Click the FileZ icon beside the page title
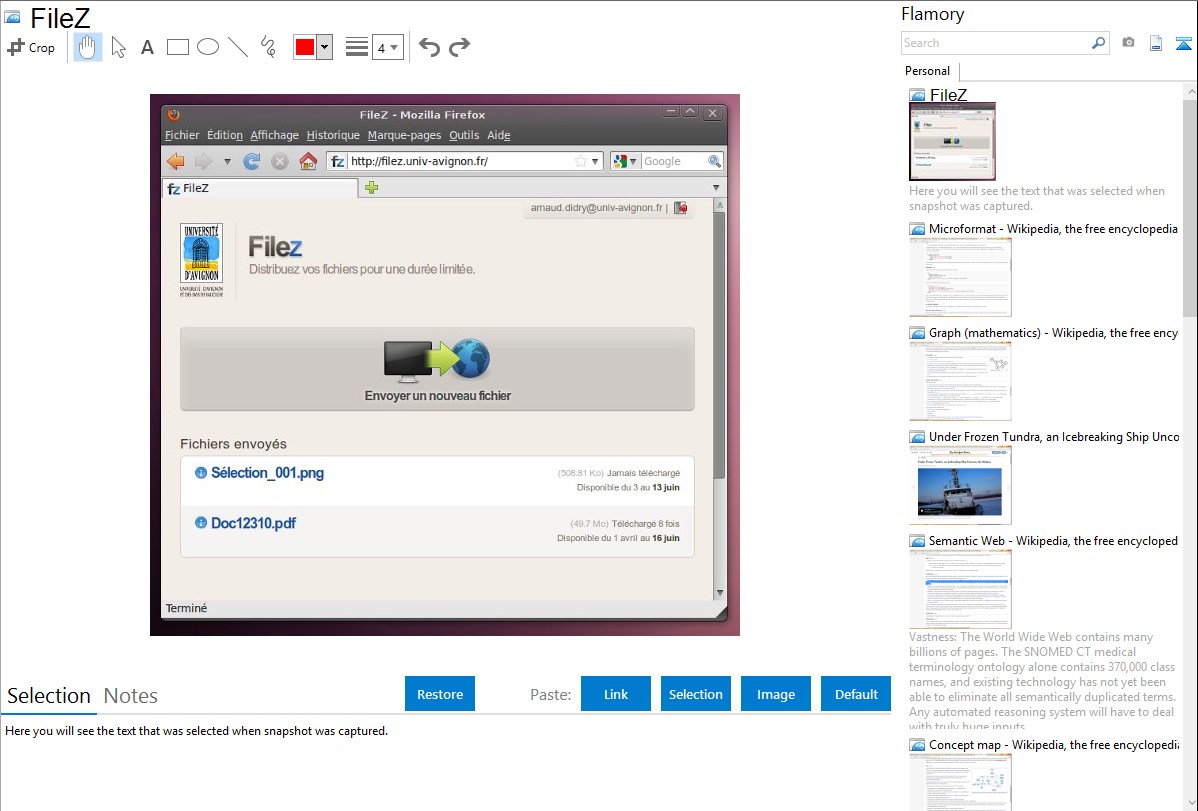 coord(12,17)
